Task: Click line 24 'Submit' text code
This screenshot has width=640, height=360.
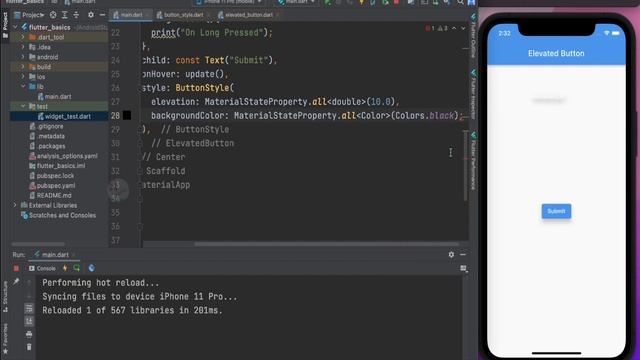Action: 248,60
